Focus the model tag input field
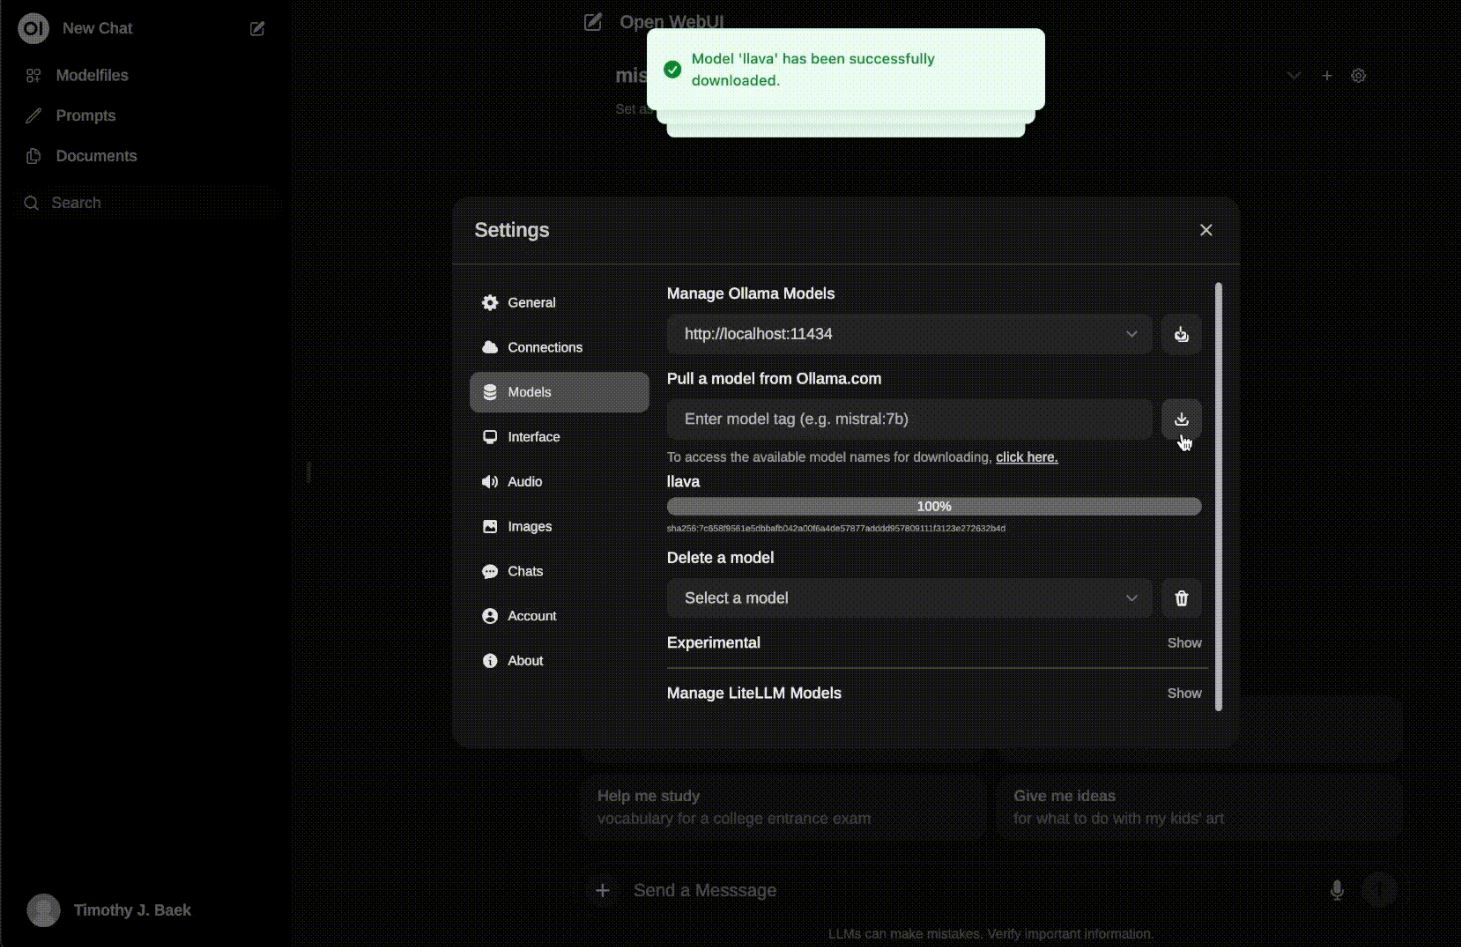The height and width of the screenshot is (947, 1461). (909, 419)
